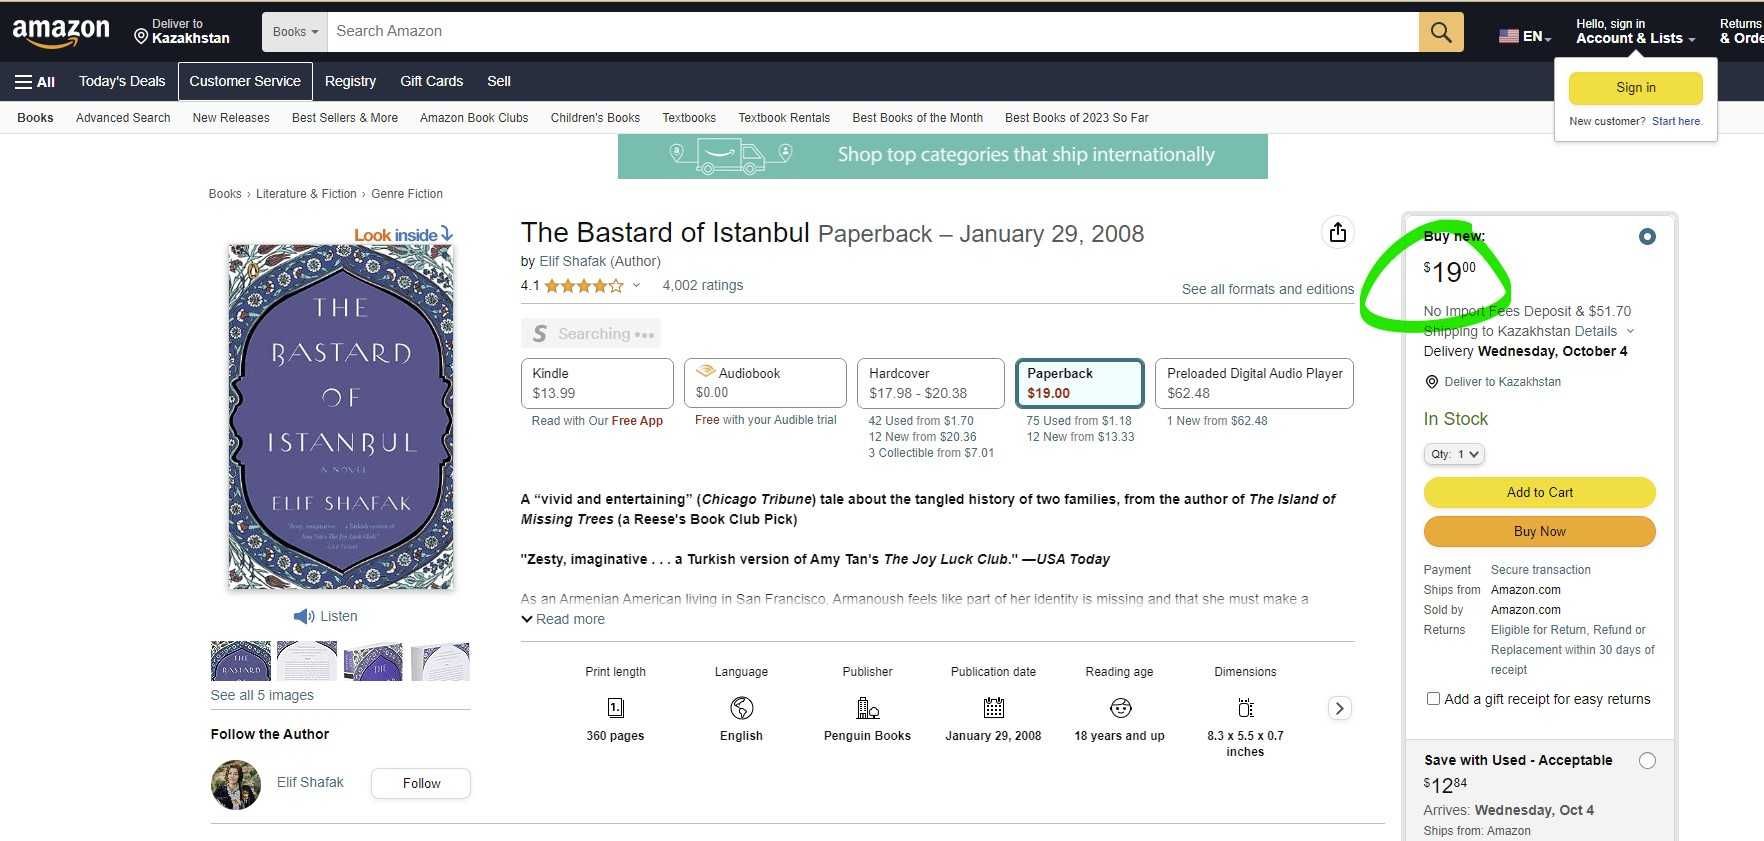Click Elif Shafak's author photo
1764x841 pixels.
click(236, 784)
